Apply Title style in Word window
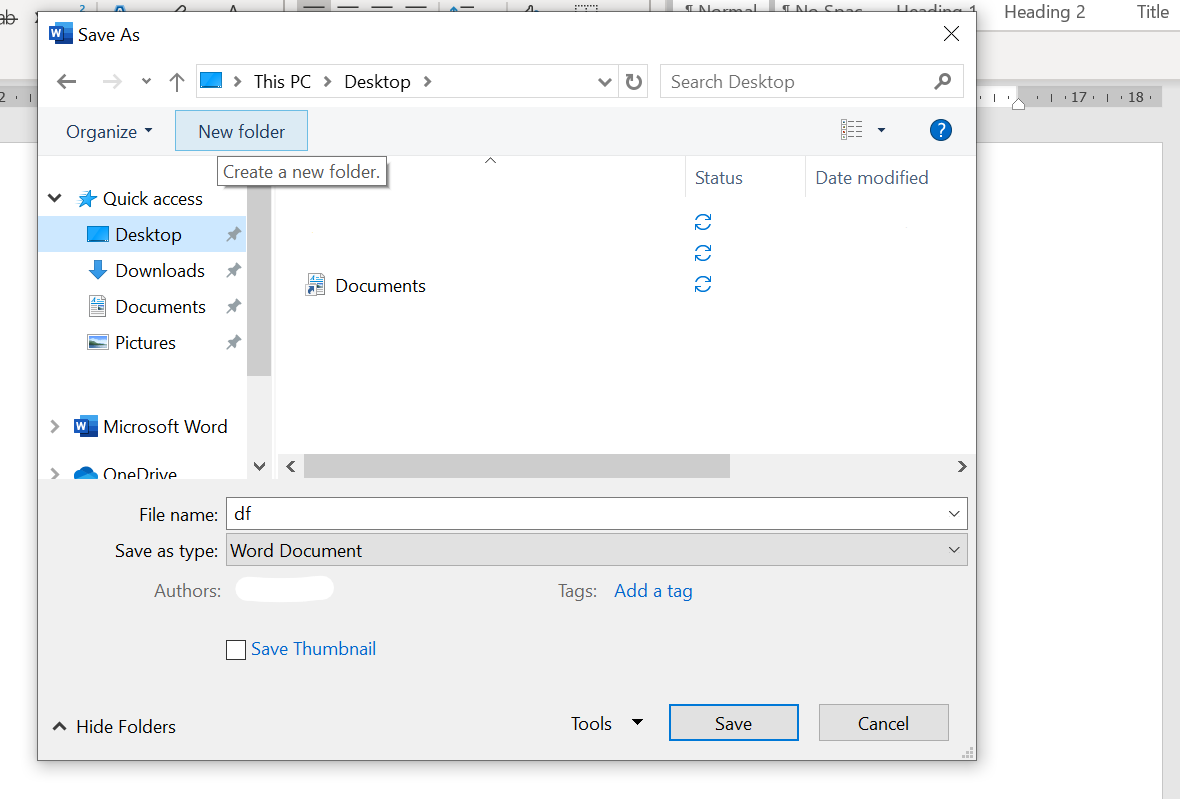The width and height of the screenshot is (1180, 799). pyautogui.click(x=1153, y=12)
